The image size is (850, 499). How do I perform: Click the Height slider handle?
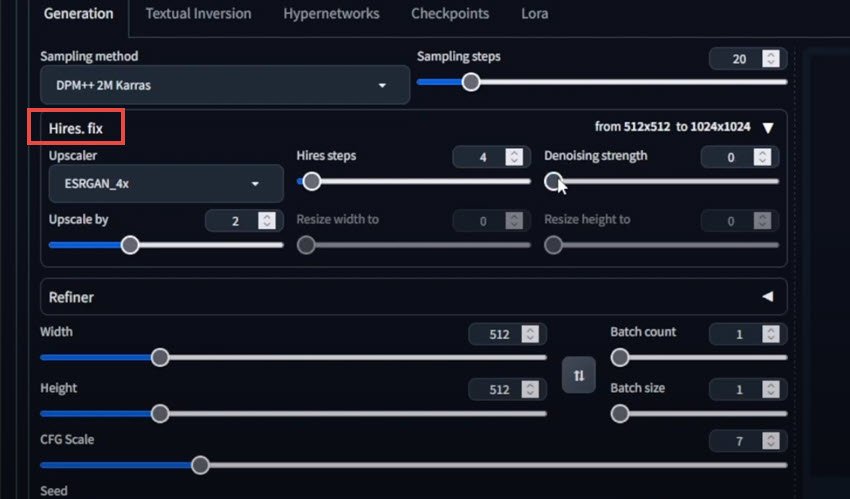coord(160,414)
